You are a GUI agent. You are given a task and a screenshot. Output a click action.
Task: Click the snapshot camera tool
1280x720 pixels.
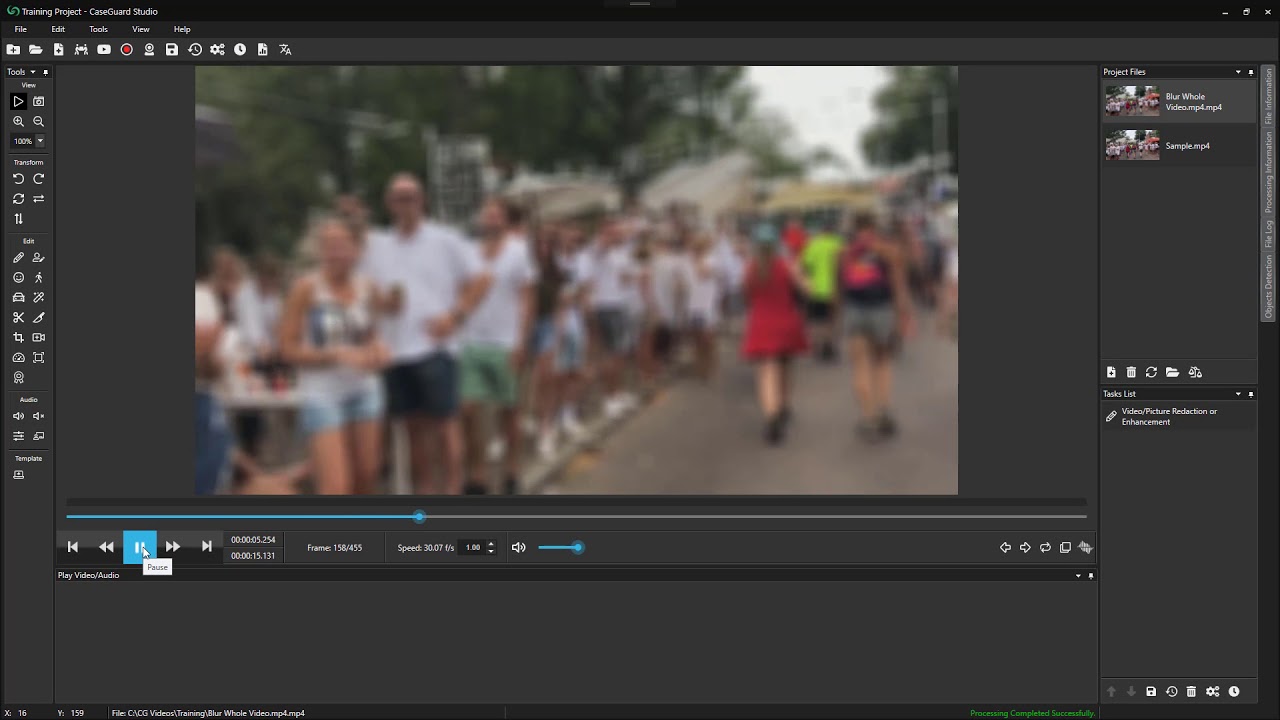pos(39,101)
